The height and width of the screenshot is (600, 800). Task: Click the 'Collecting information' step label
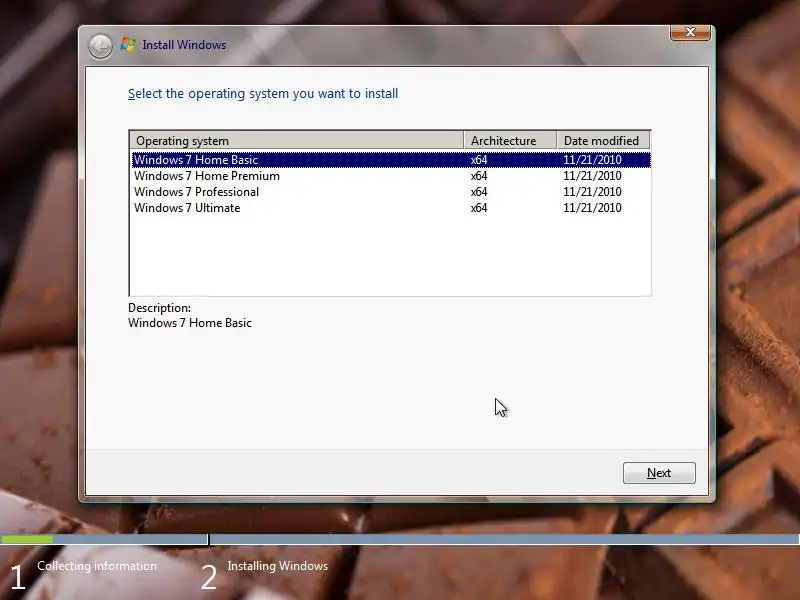[97, 566]
